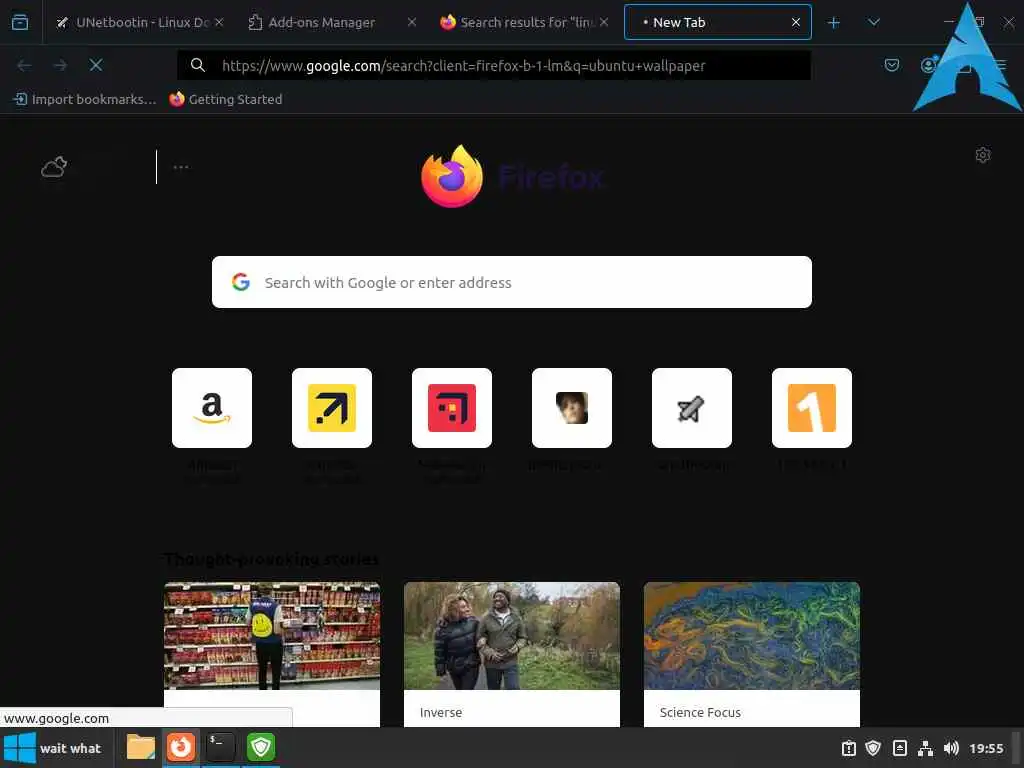The height and width of the screenshot is (768, 1024).
Task: Go back one page
Action: [24, 65]
